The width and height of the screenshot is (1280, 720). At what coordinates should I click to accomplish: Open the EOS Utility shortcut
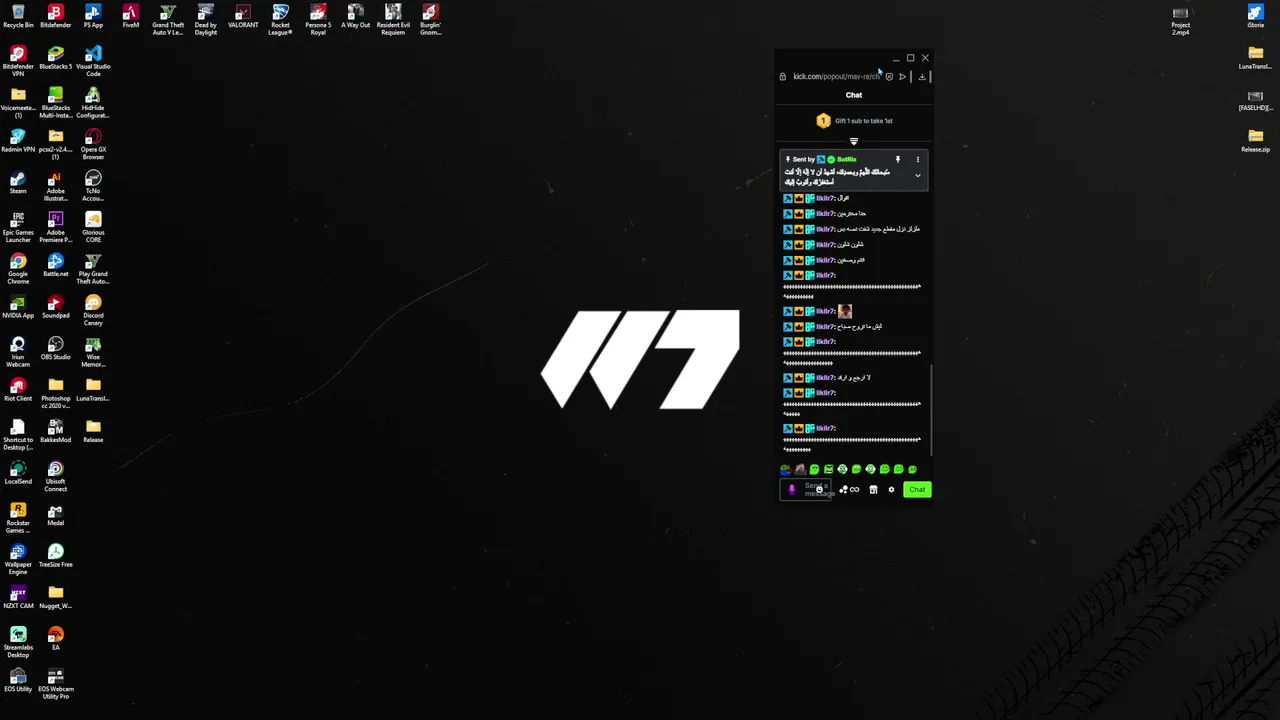coord(18,681)
